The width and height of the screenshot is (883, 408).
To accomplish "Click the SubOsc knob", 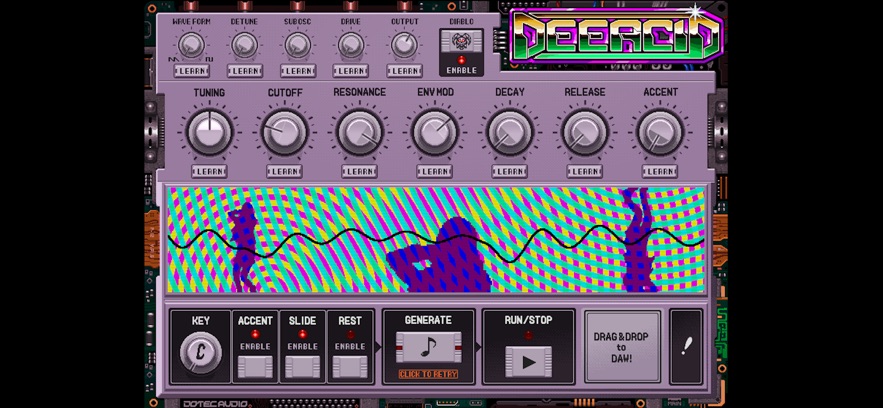I will [x=297, y=45].
